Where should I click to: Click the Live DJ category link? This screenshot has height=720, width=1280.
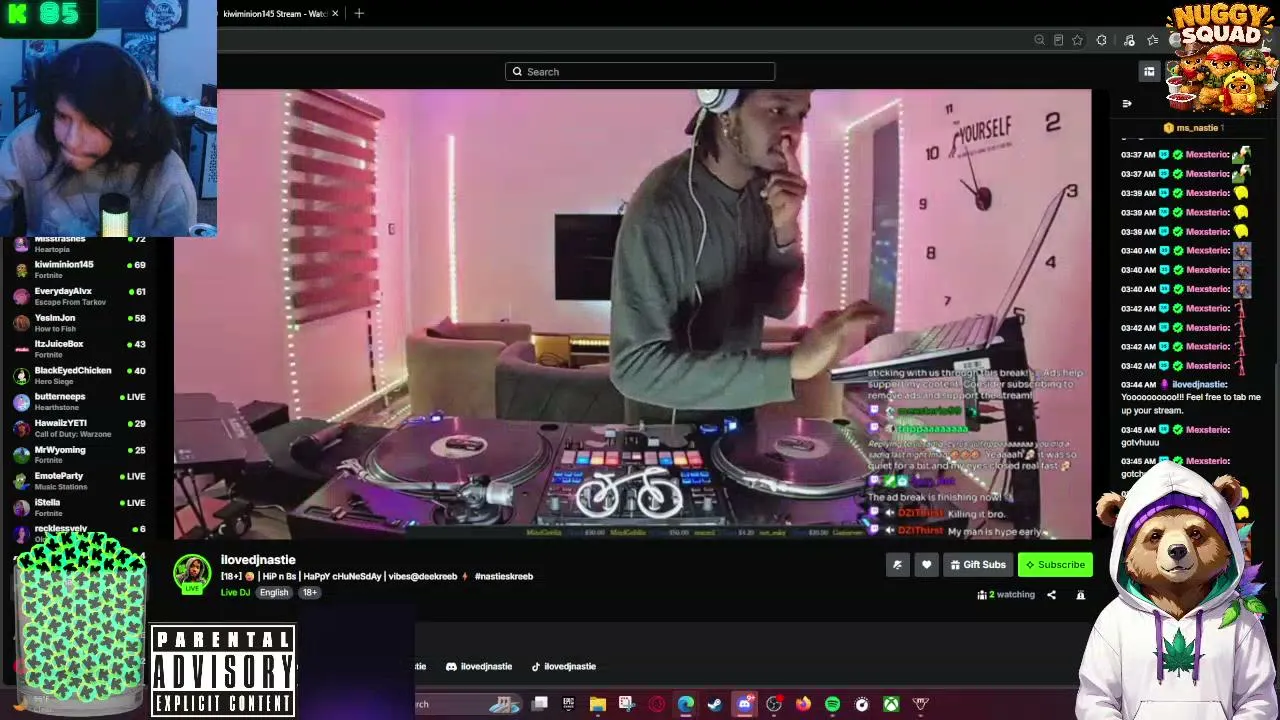pyautogui.click(x=235, y=593)
